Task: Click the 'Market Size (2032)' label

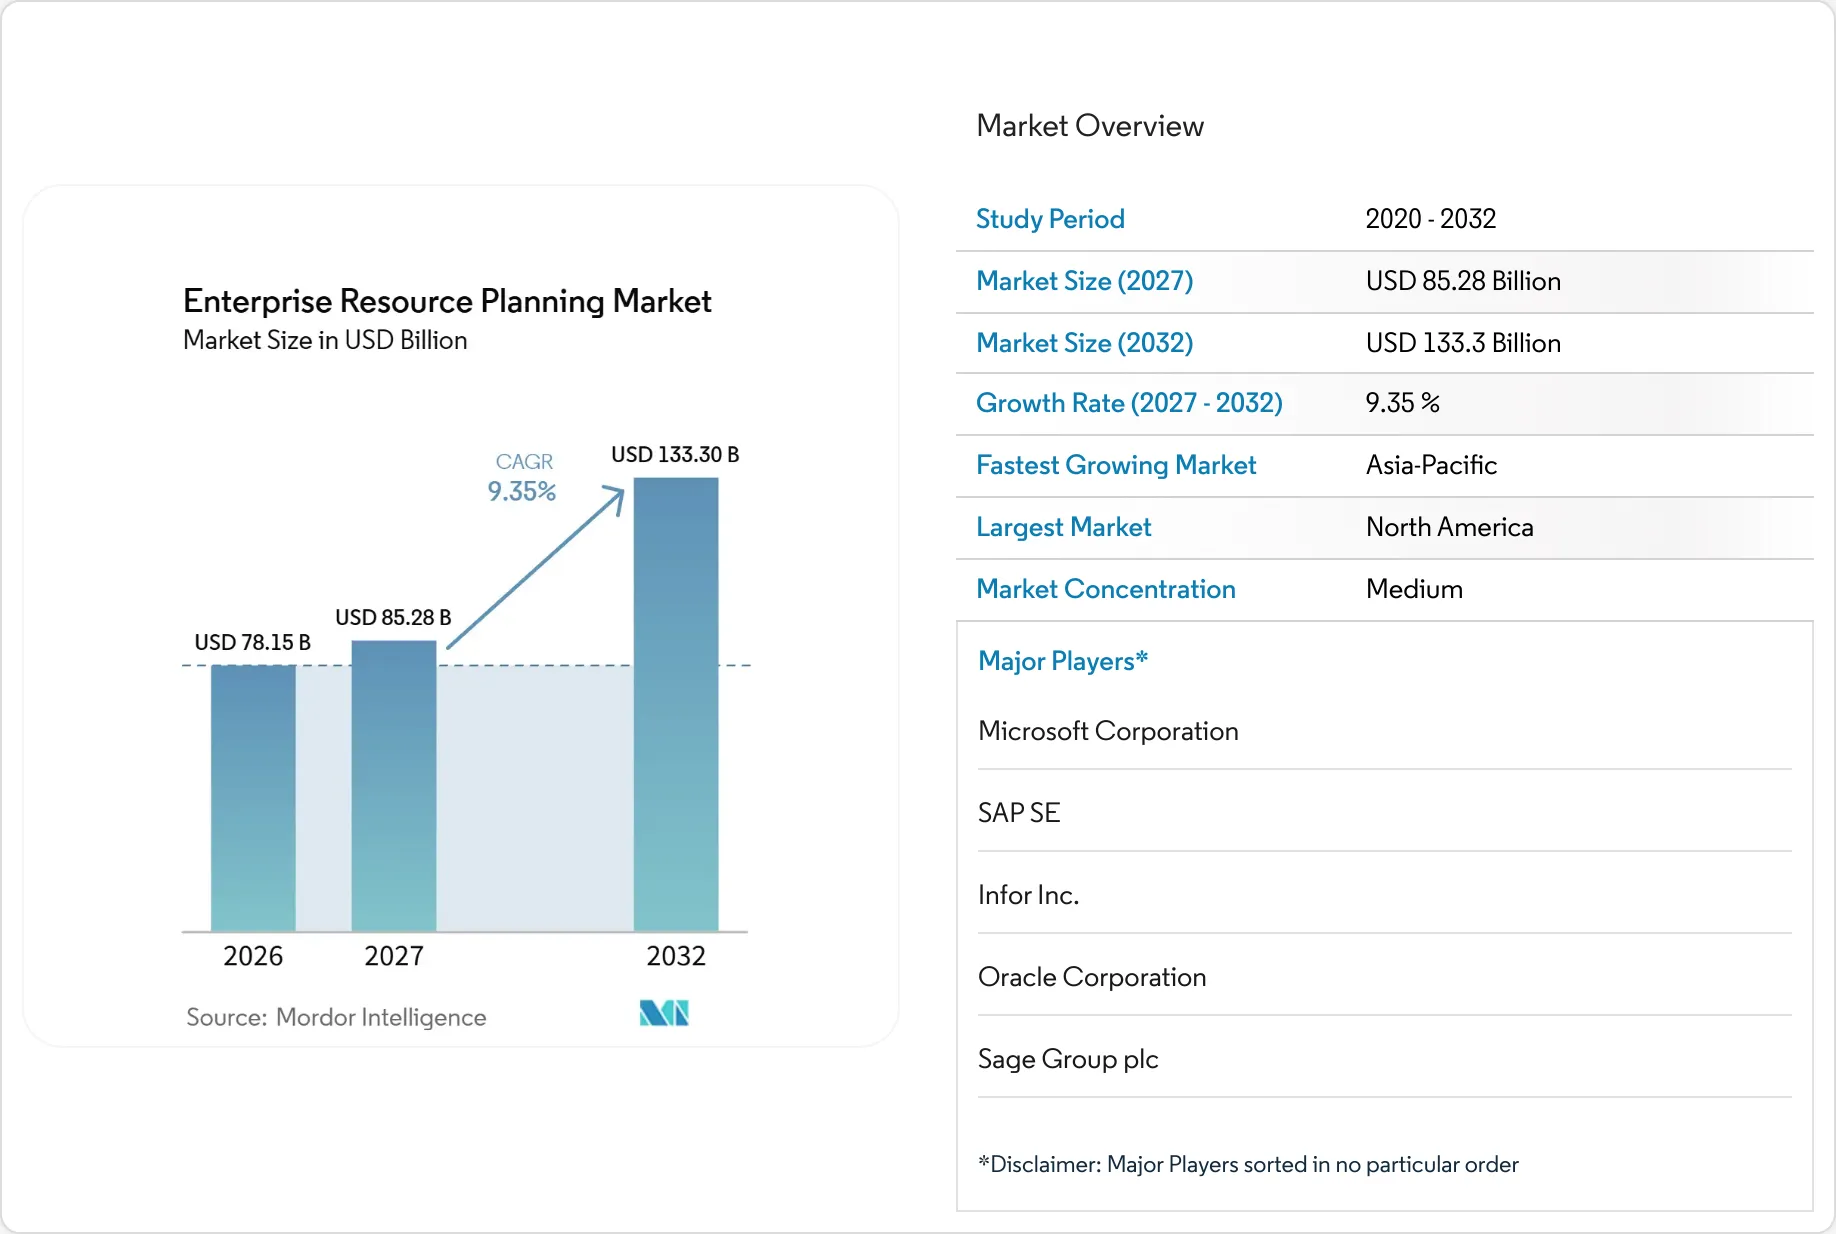Action: tap(1085, 343)
